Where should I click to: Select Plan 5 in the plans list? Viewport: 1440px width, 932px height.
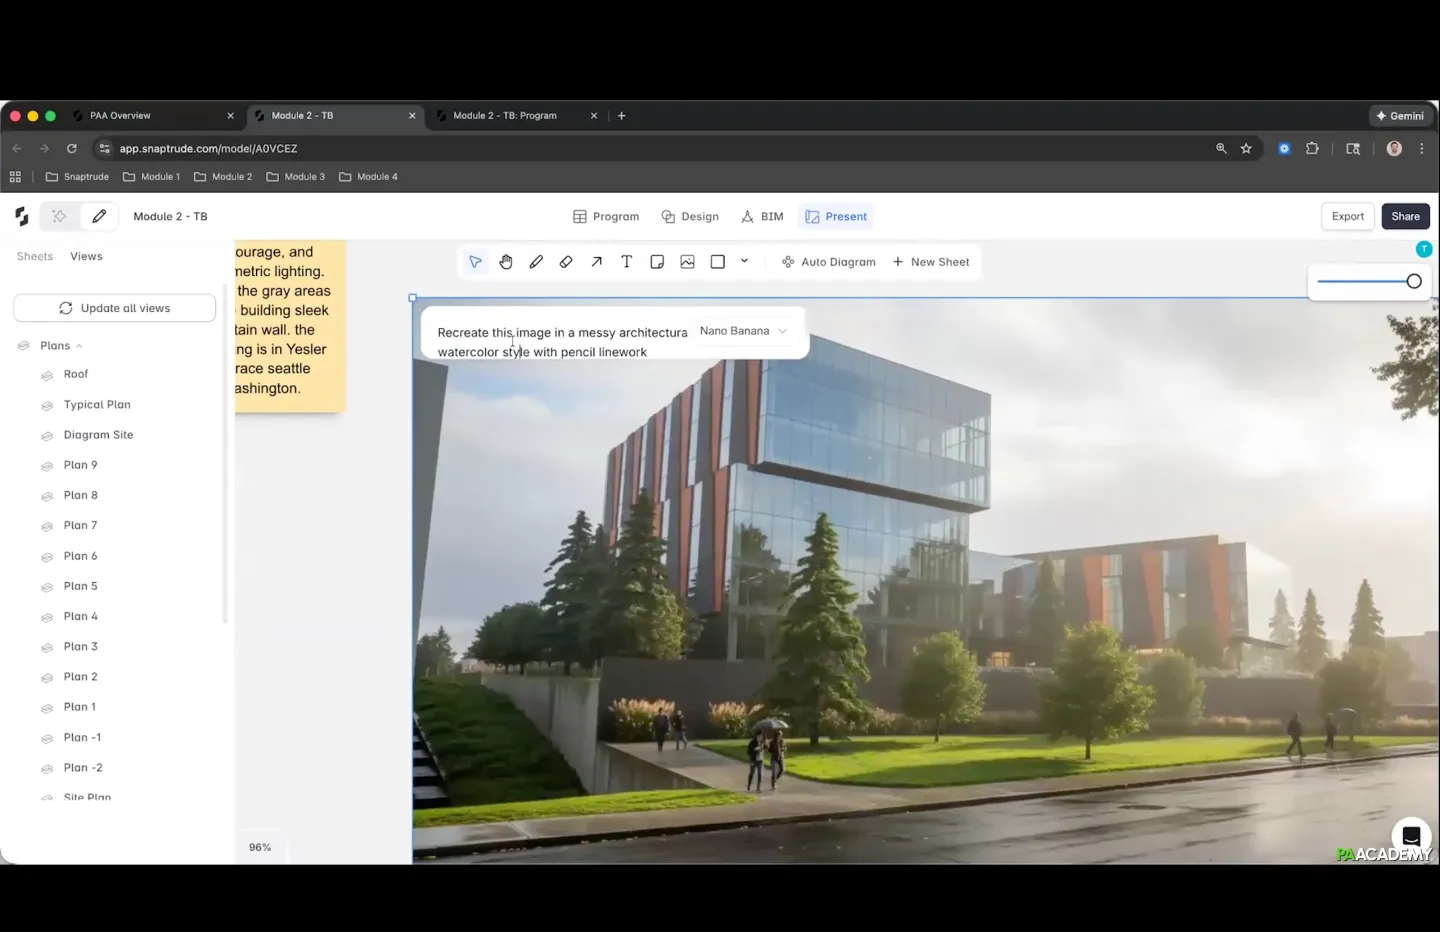tap(81, 586)
